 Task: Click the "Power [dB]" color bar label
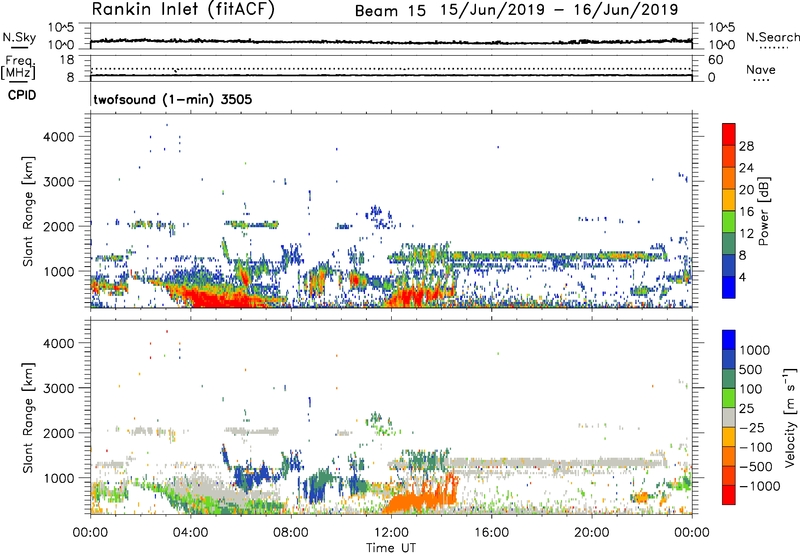(763, 211)
